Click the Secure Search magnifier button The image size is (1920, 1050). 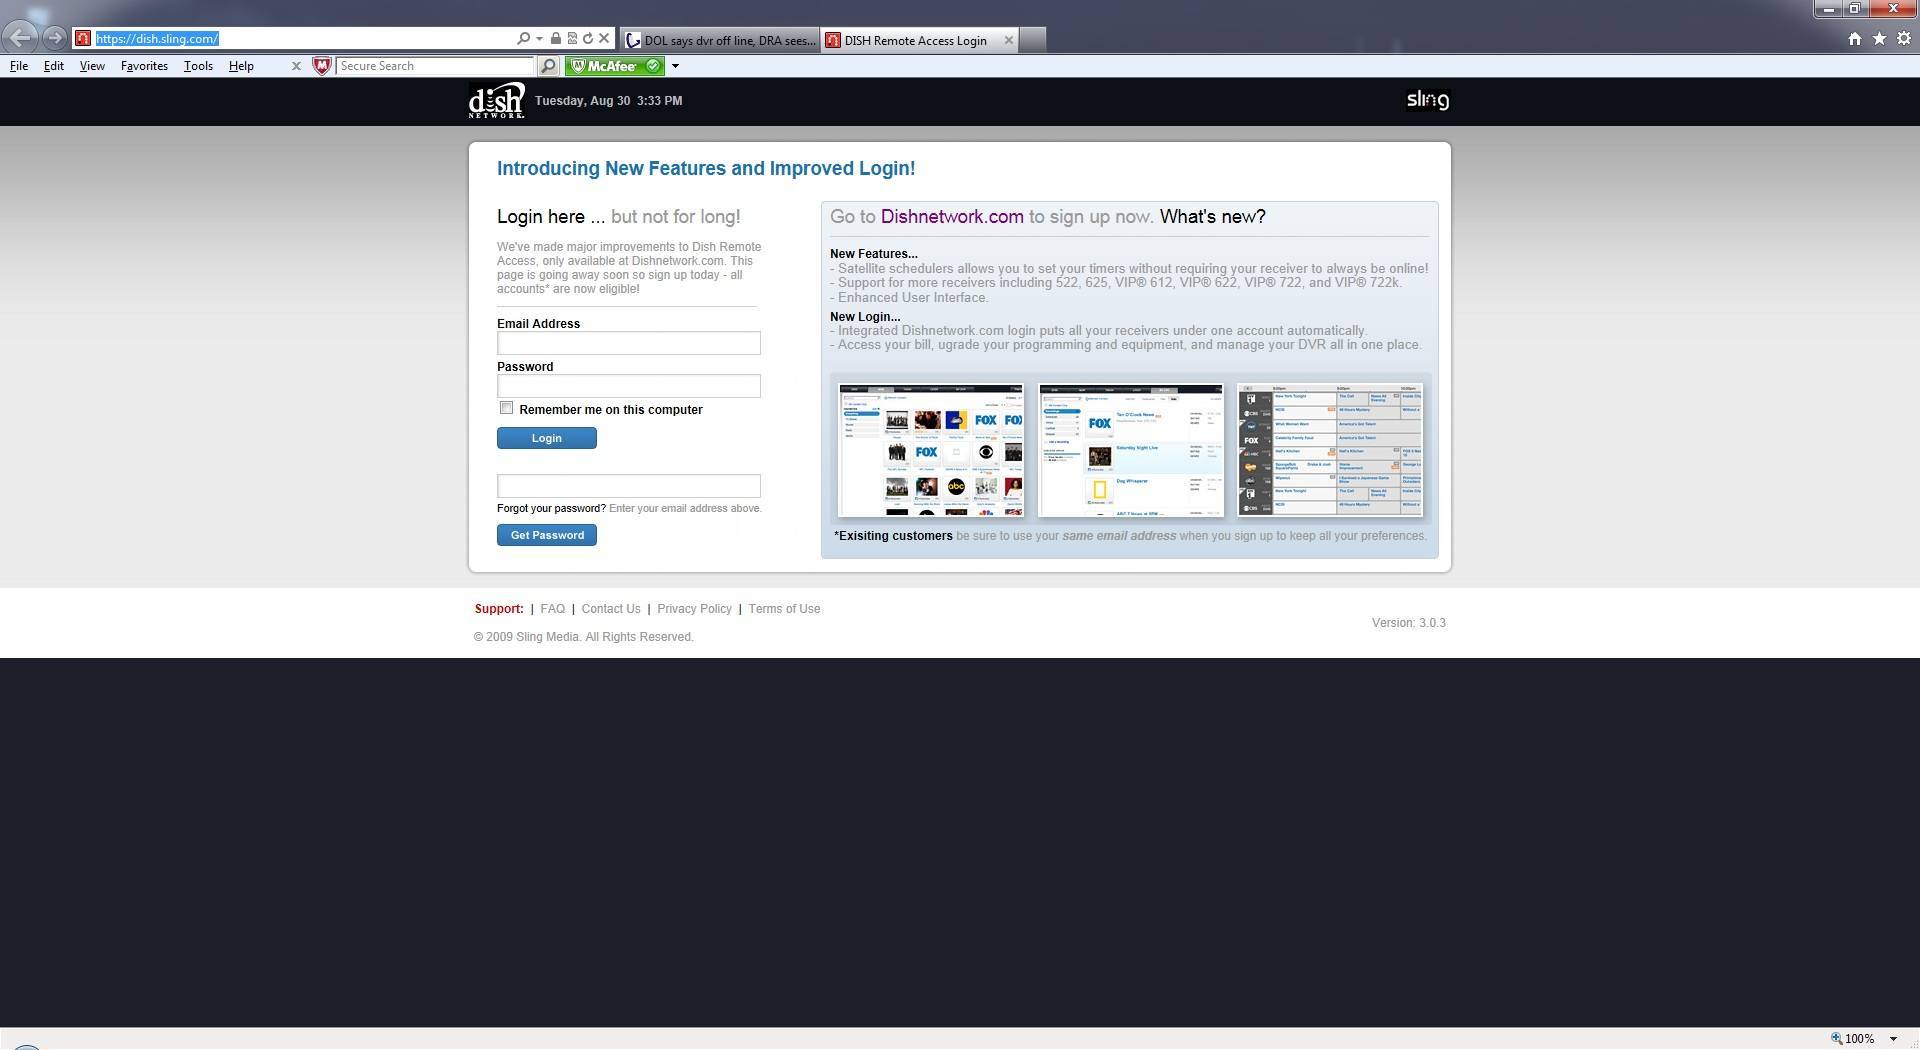[x=548, y=66]
